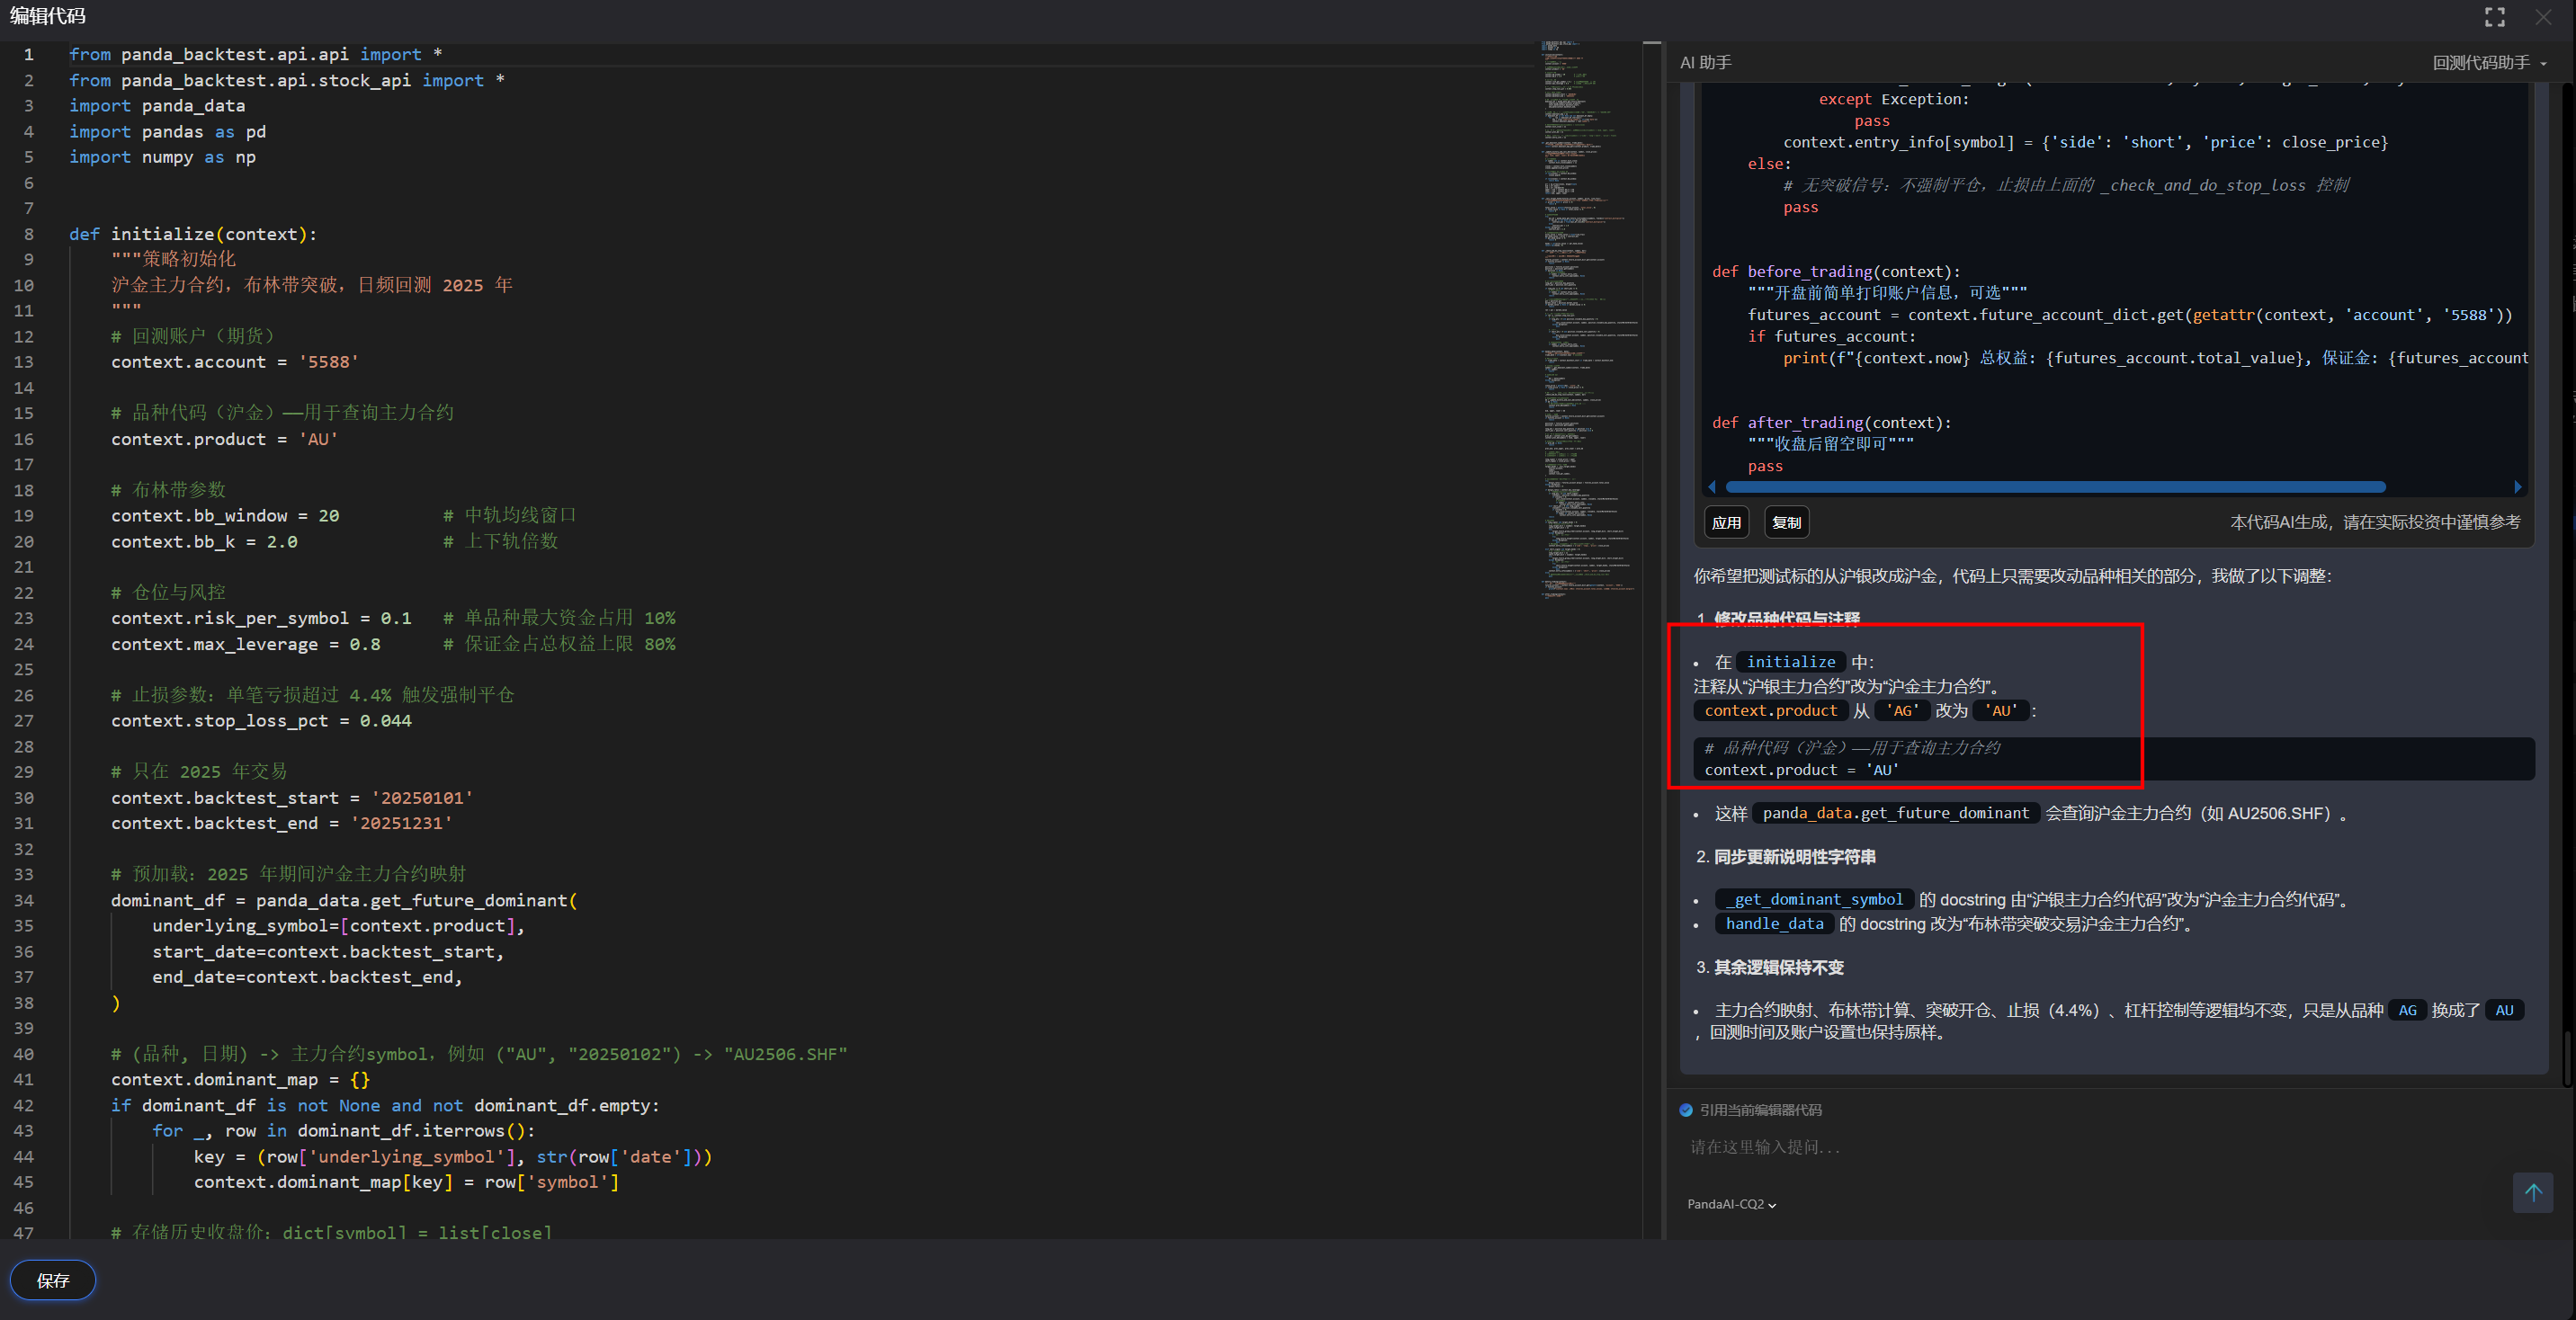The image size is (2576, 1320).
Task: Click line number 25 in the gutter
Action: click(x=24, y=670)
